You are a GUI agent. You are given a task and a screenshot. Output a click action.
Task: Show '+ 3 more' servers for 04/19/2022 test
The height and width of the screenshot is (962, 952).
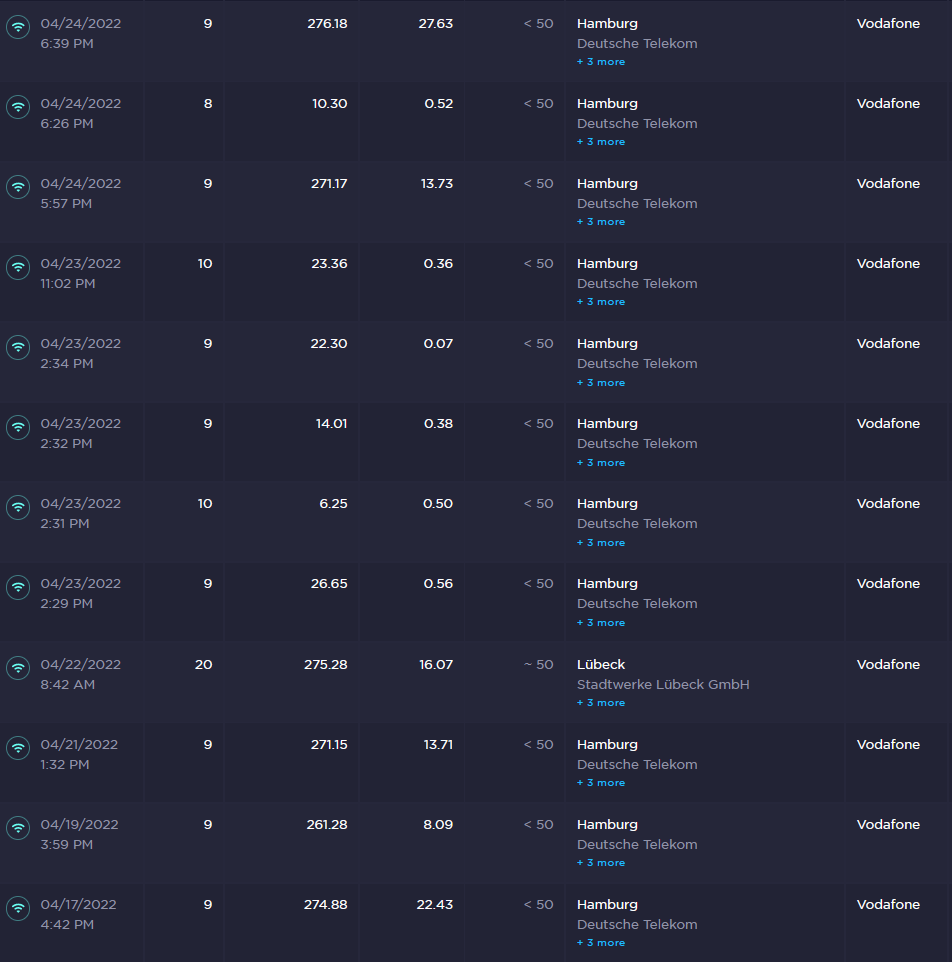(x=601, y=863)
